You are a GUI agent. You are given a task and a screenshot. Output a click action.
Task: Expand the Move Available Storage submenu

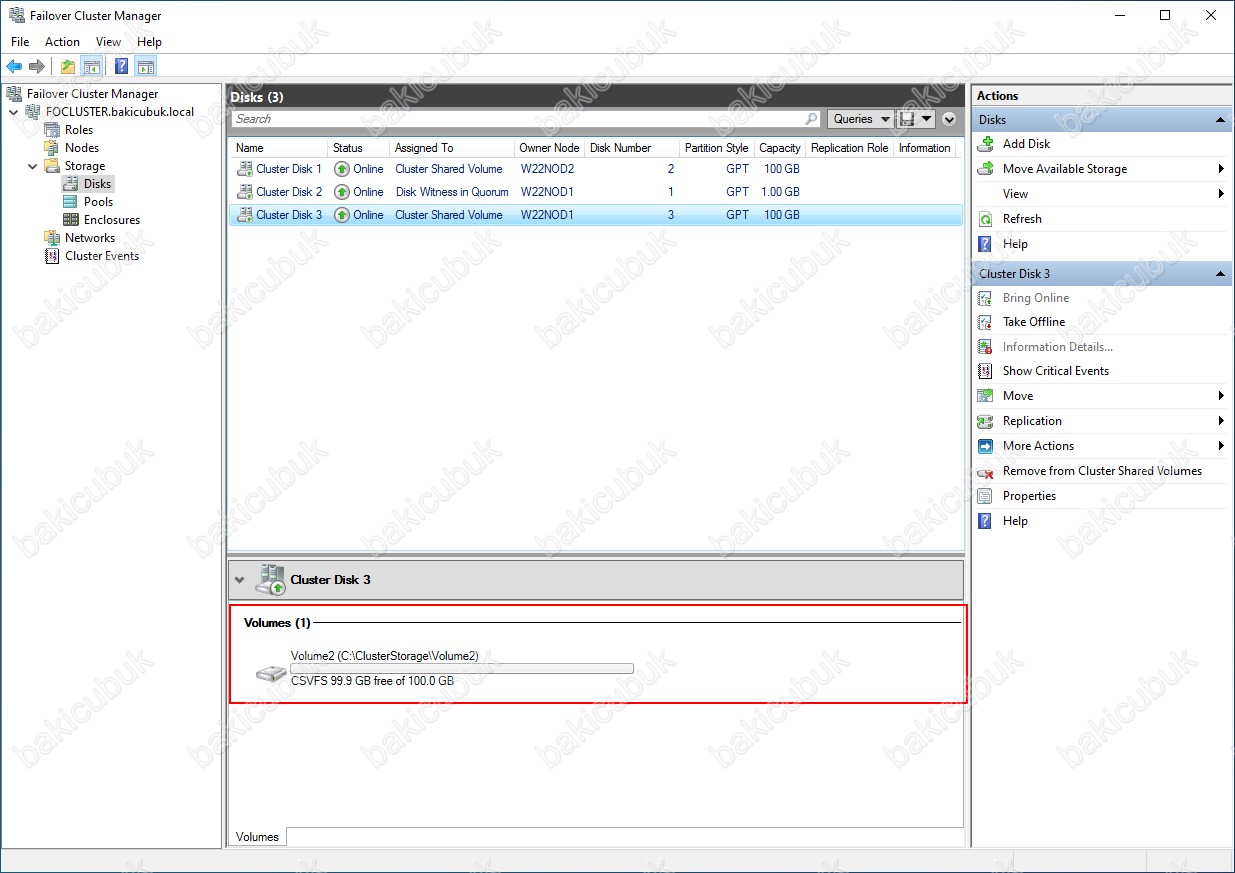pos(1222,169)
